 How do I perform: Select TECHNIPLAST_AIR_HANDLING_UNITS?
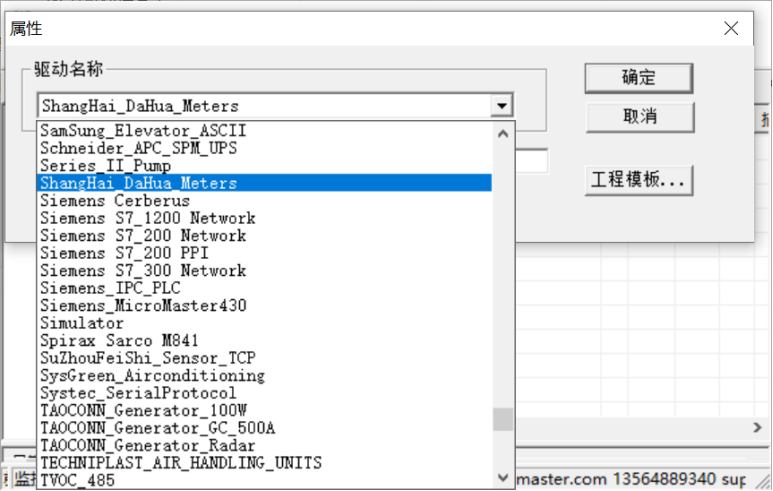pos(265,463)
